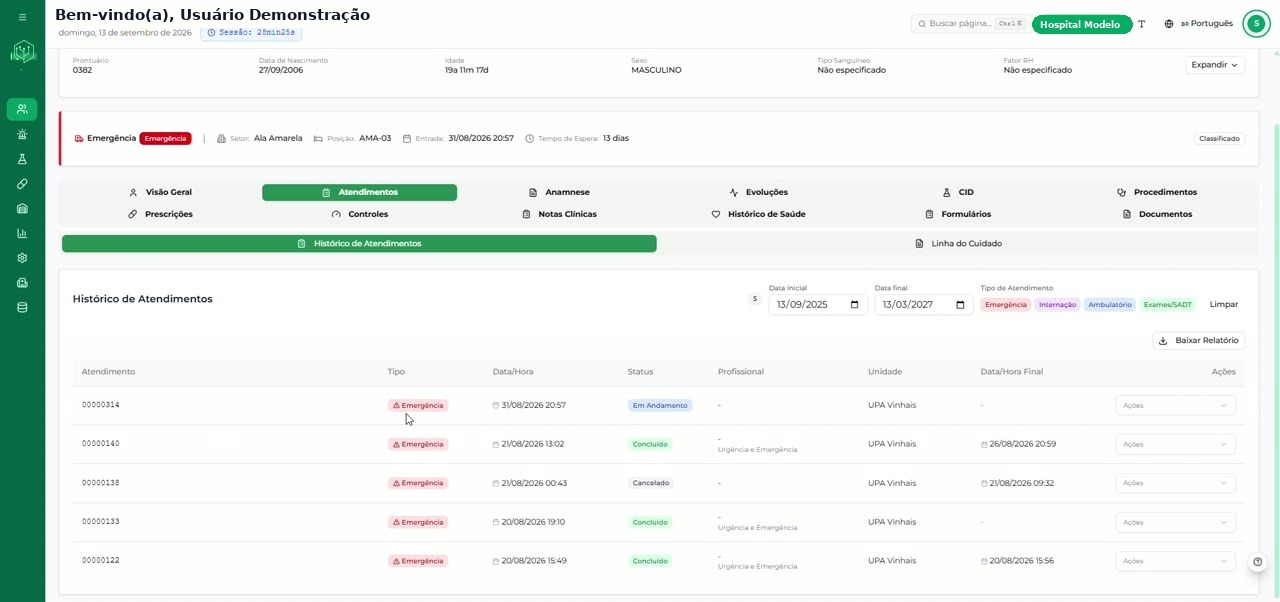The height and width of the screenshot is (602, 1280).
Task: Click the Classificado status badge
Action: pos(1219,139)
